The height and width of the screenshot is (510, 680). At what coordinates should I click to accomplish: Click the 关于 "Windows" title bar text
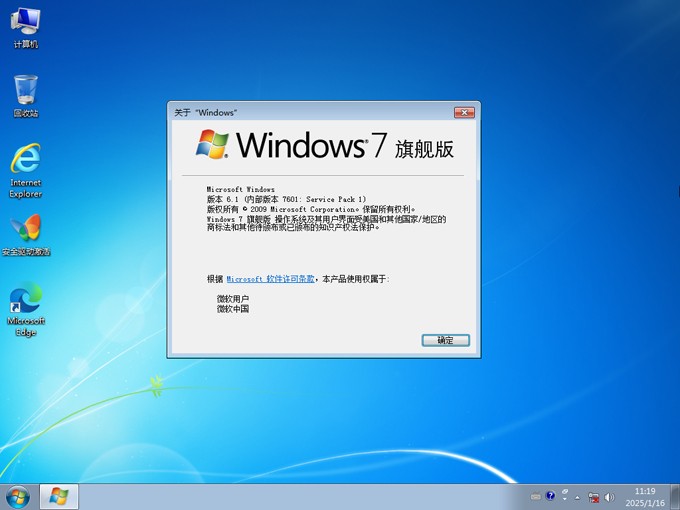click(x=206, y=113)
